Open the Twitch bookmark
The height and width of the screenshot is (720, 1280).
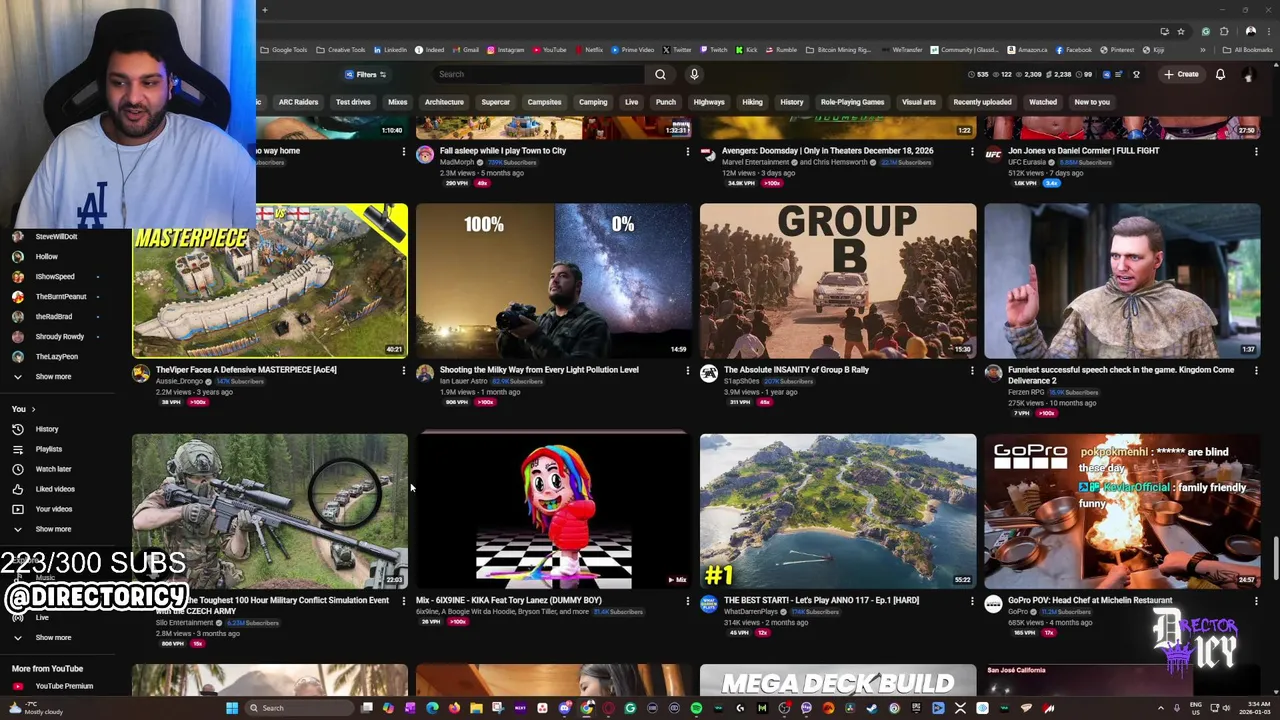pos(713,50)
